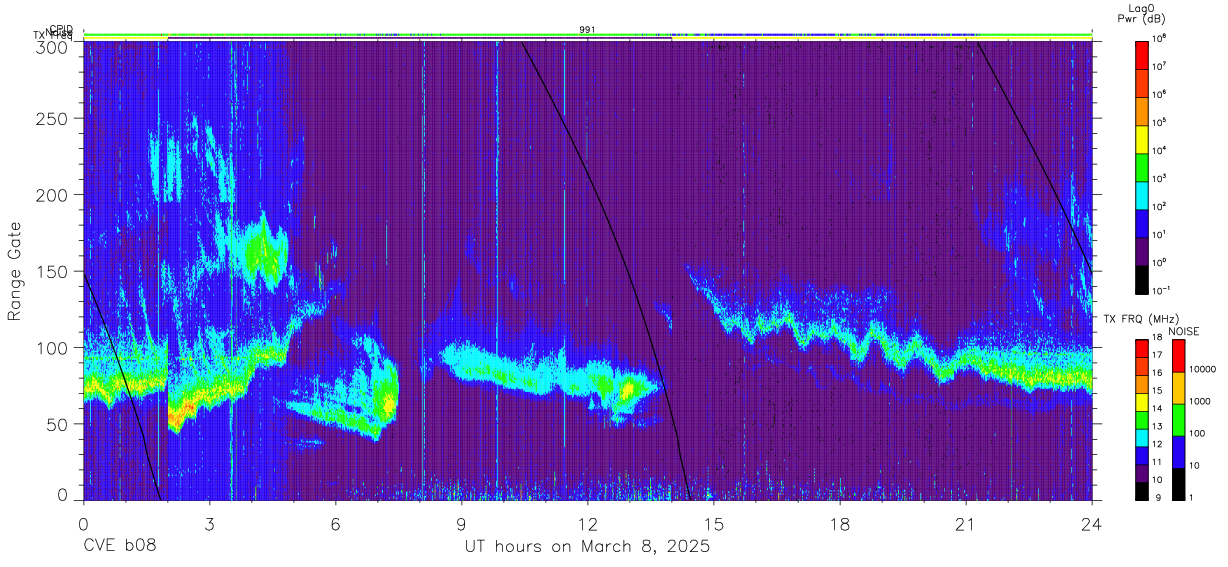Click the "1000" label on NOISE scale
Screen dimensions: 1228x567
tap(1201, 401)
